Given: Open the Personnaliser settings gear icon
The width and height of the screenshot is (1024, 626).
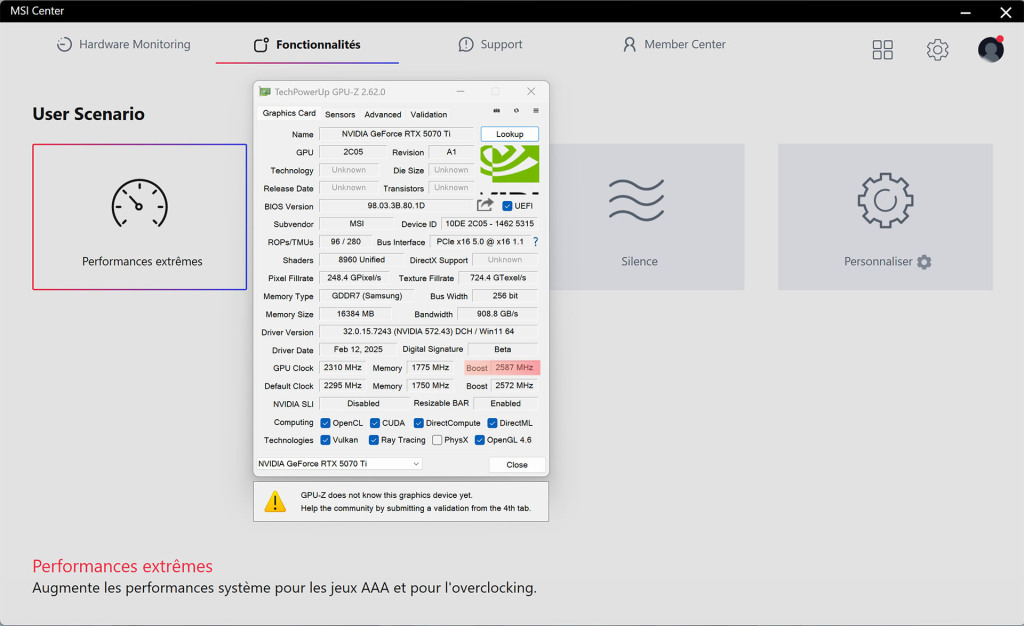Looking at the screenshot, I should click(924, 262).
